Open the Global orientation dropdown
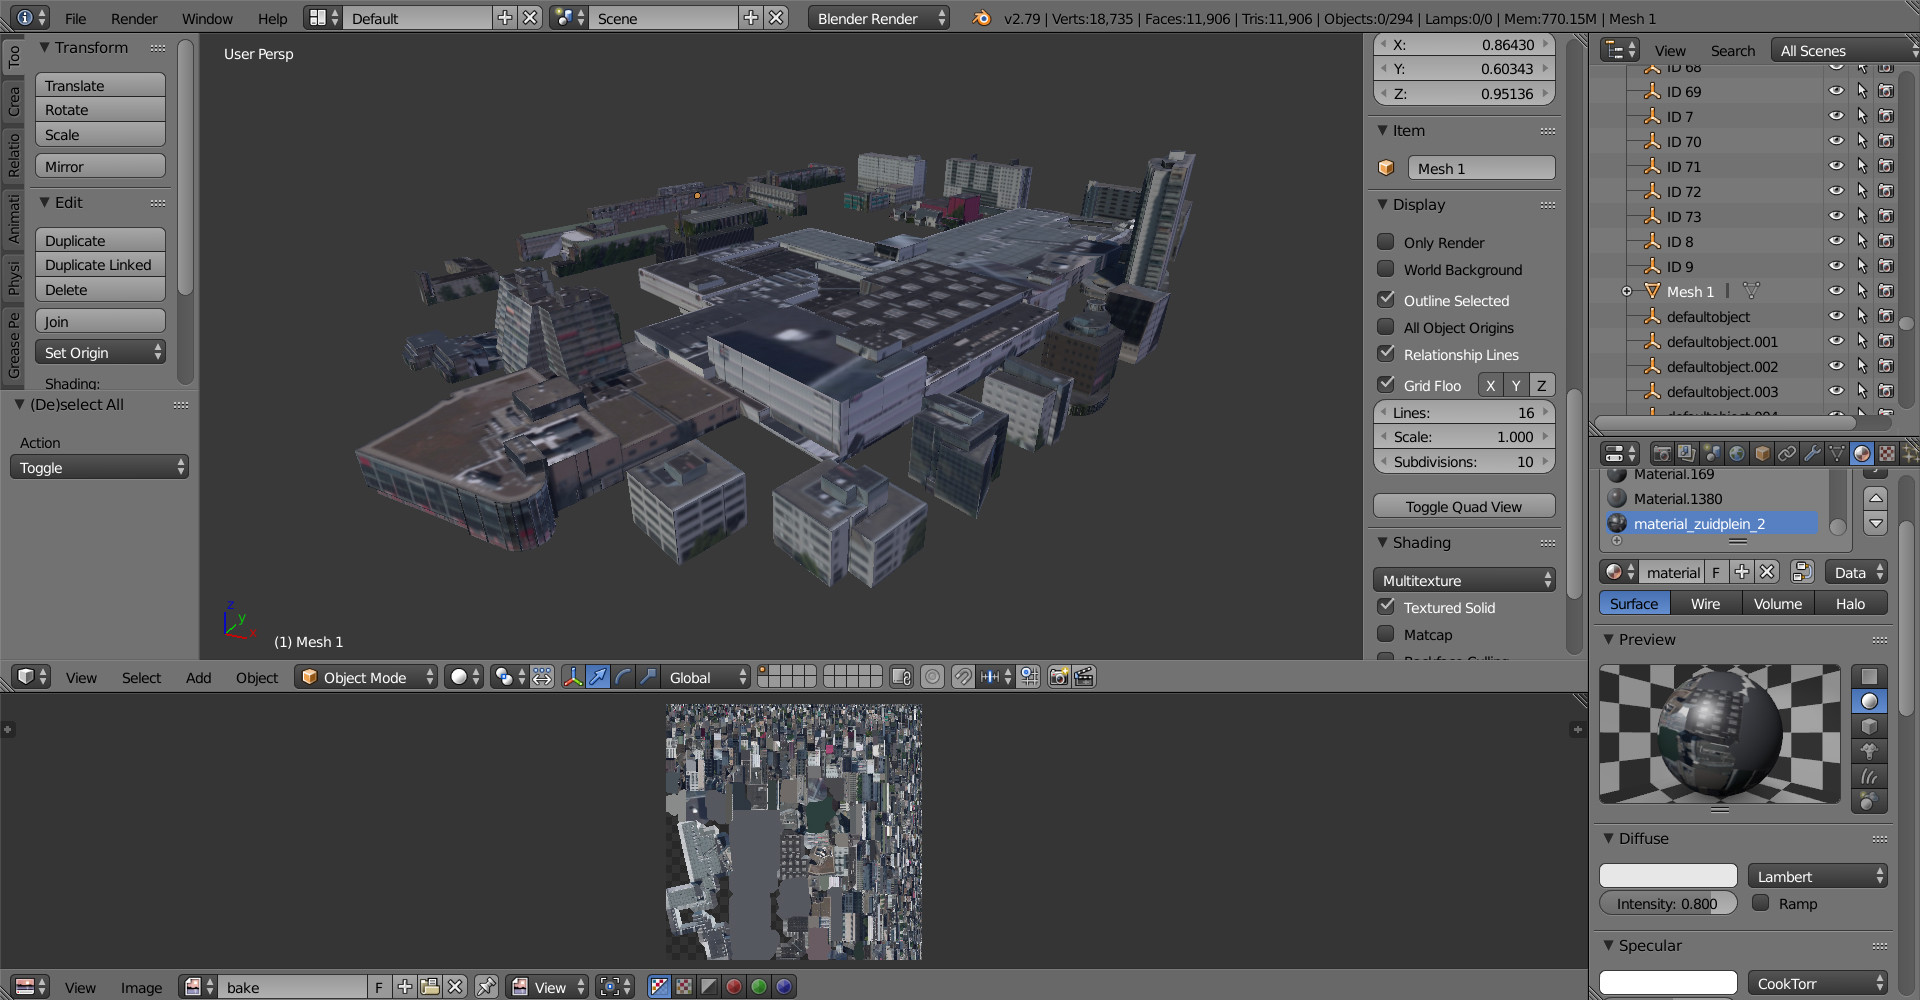This screenshot has height=1000, width=1920. click(706, 677)
